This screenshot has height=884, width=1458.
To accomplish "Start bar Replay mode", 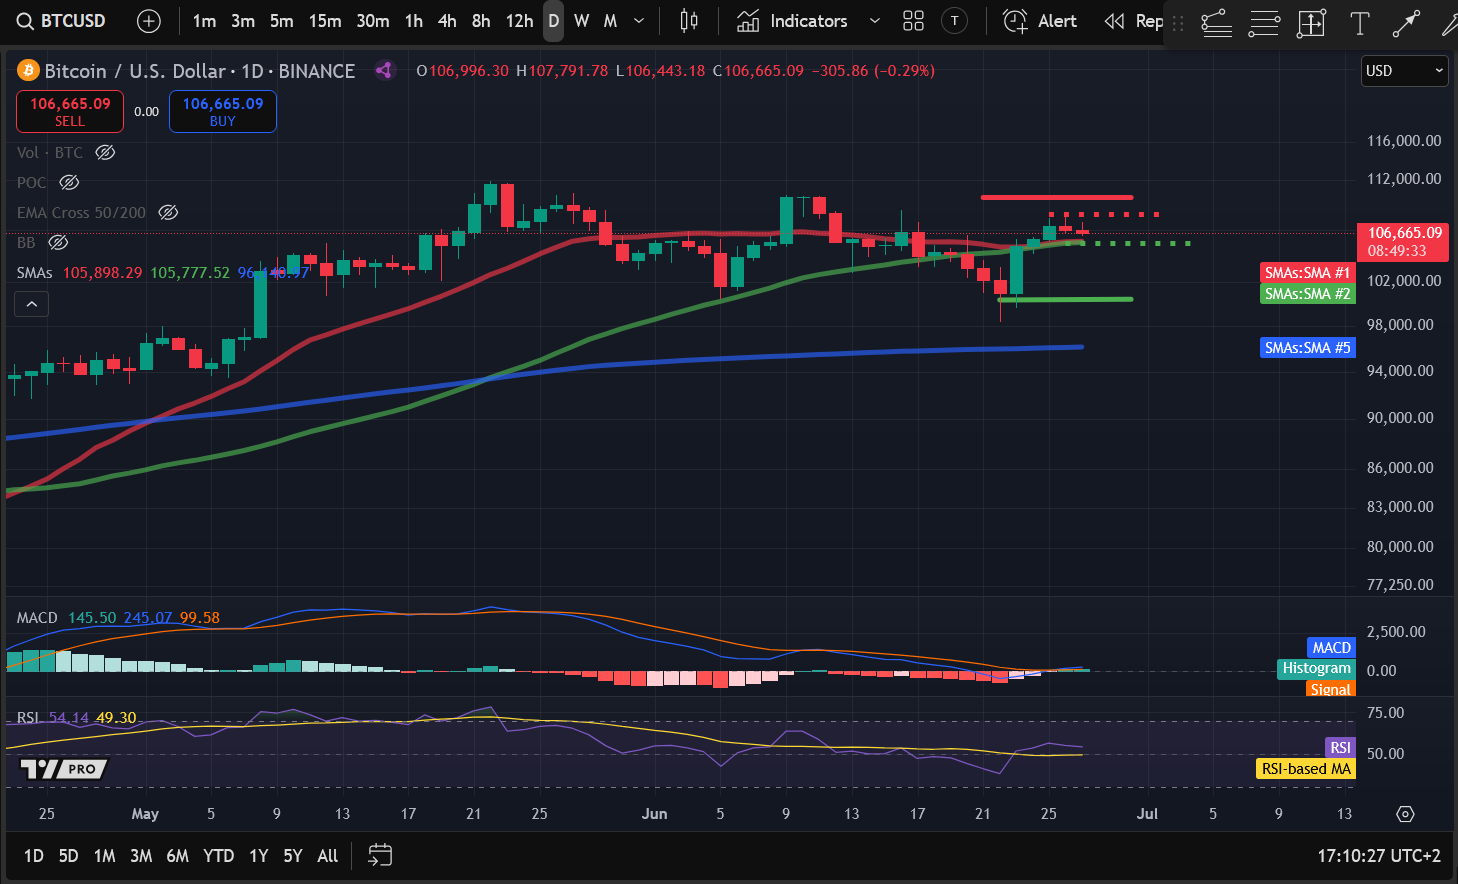I will point(1133,21).
